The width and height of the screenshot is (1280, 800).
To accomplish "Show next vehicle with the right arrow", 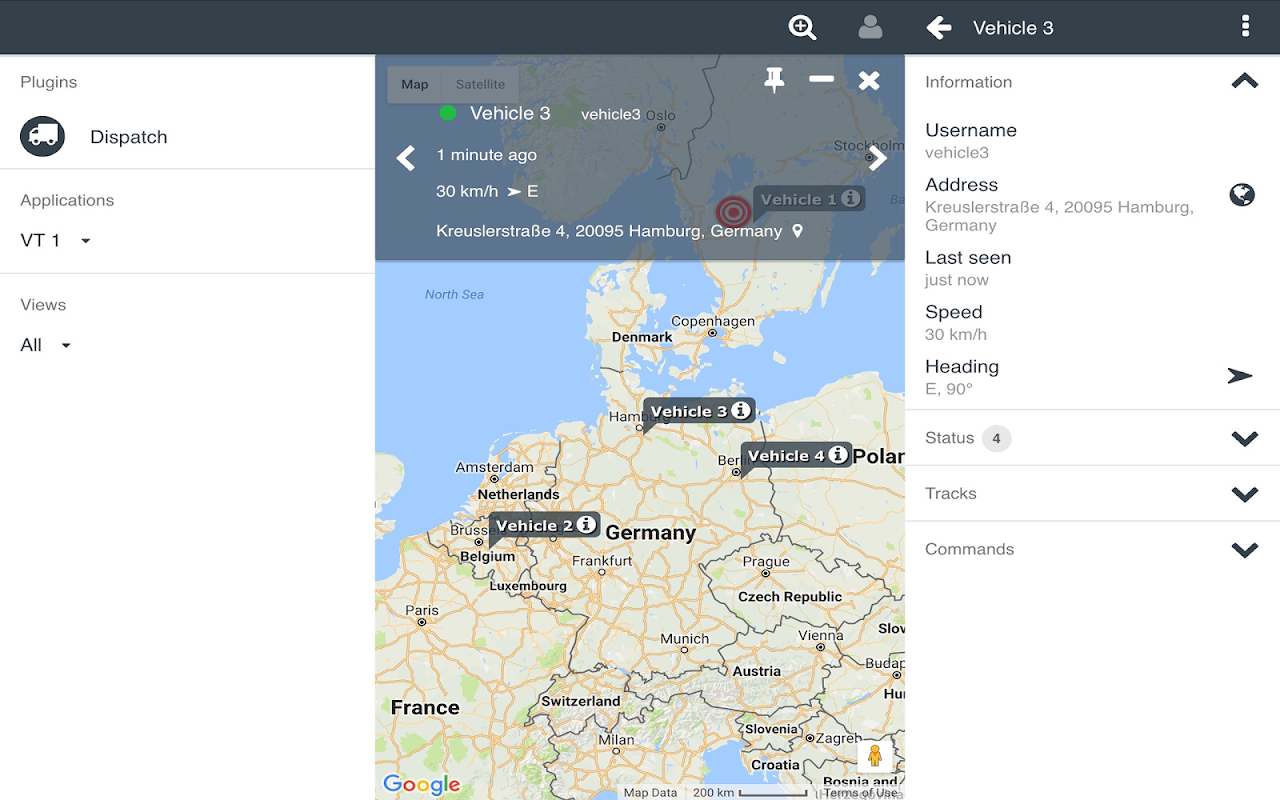I will pyautogui.click(x=878, y=158).
